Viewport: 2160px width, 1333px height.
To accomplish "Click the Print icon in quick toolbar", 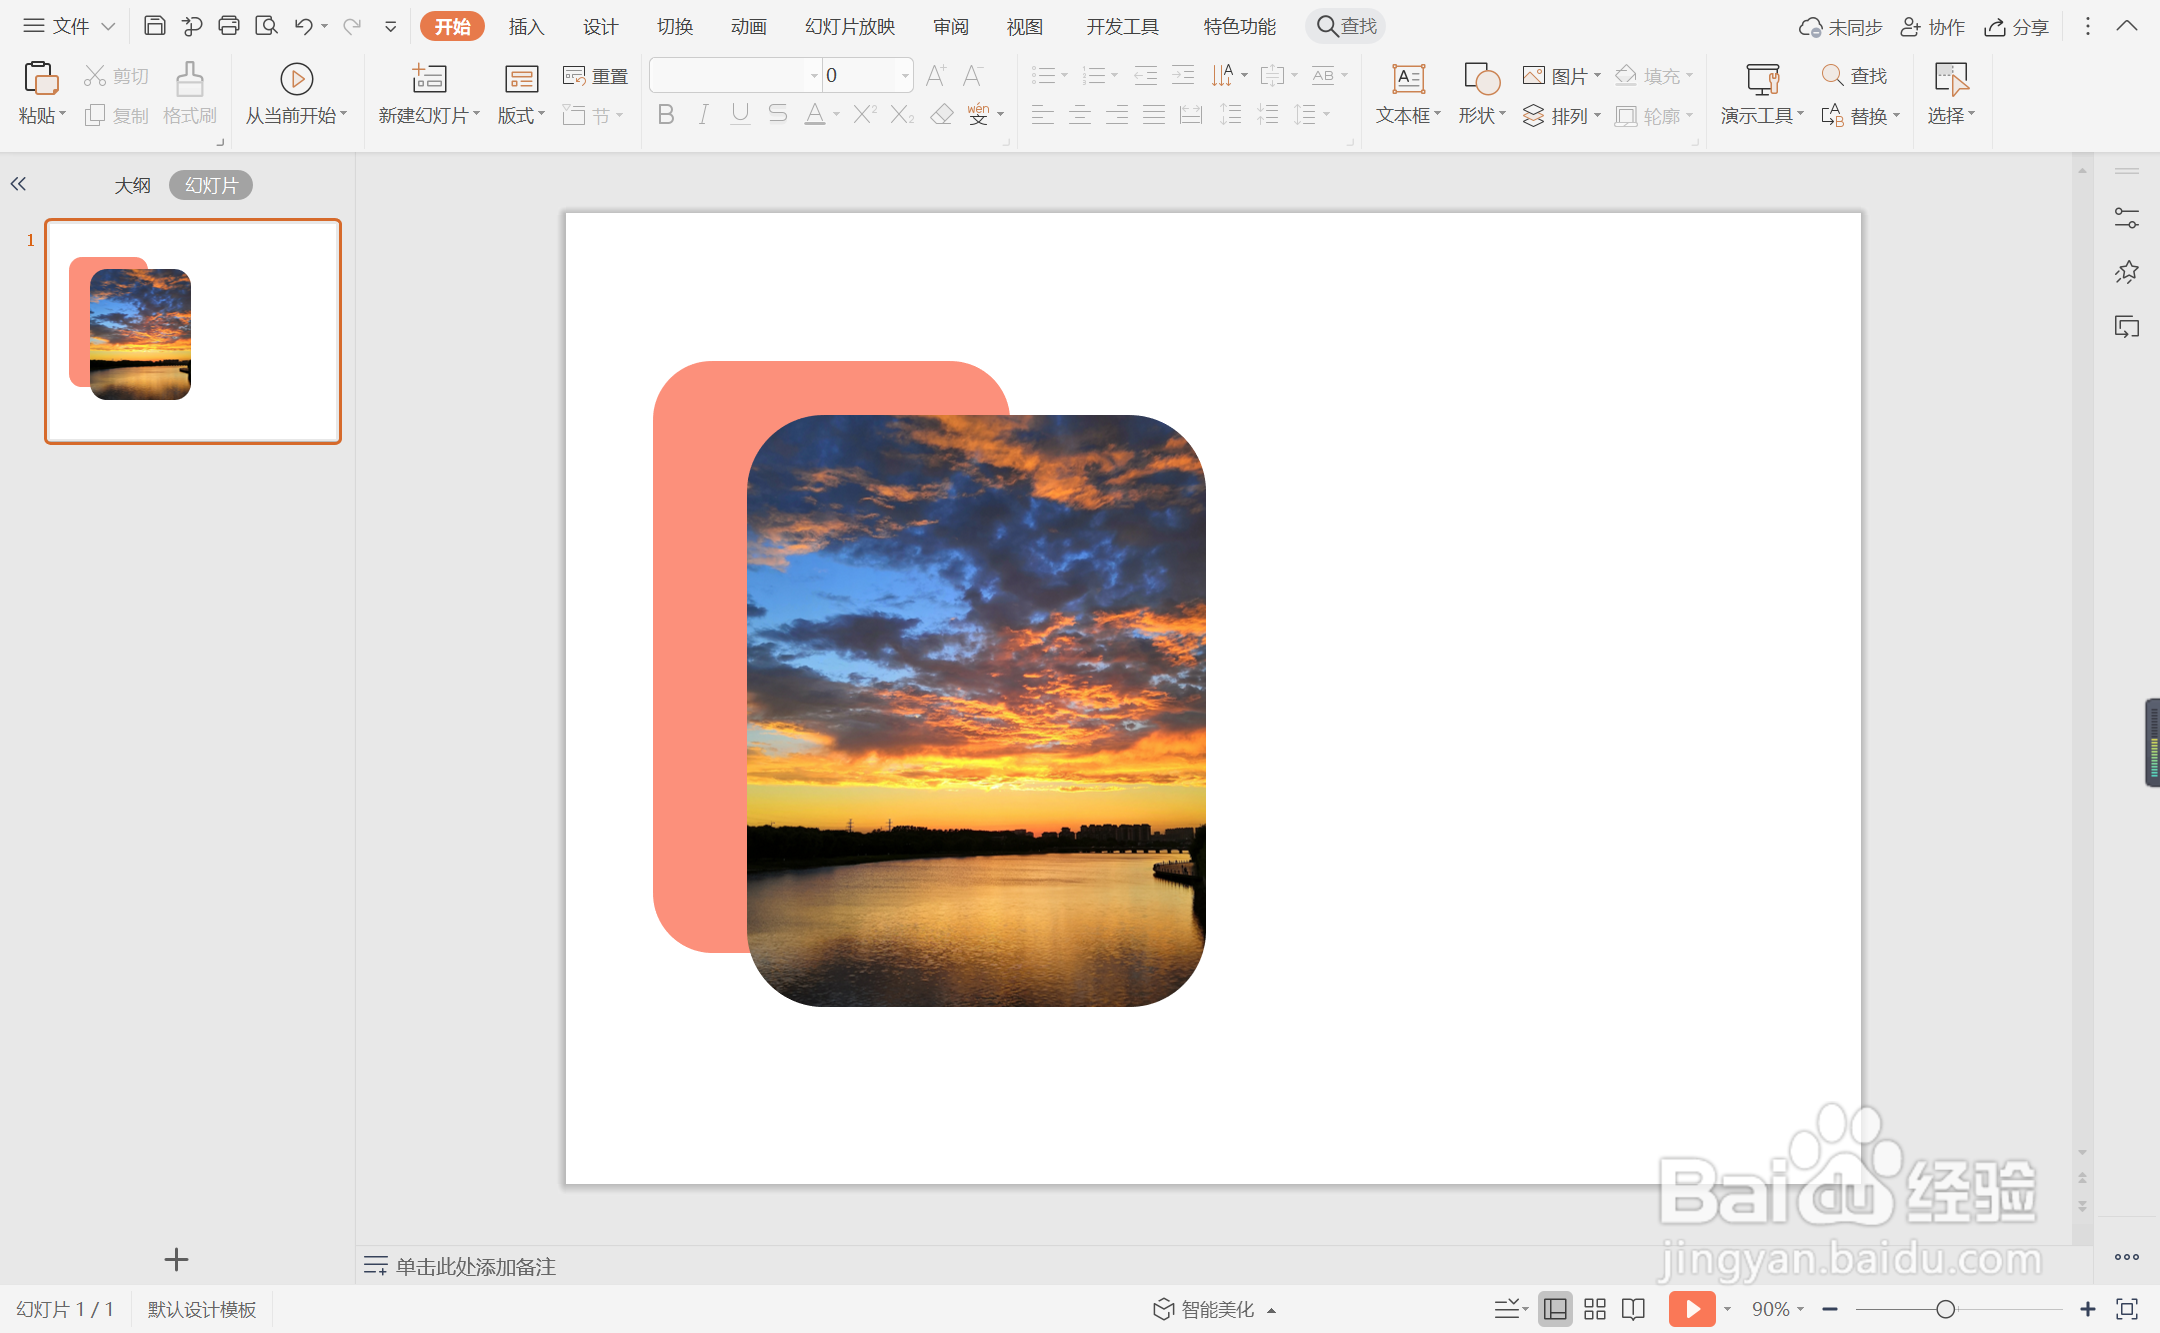I will pyautogui.click(x=229, y=26).
